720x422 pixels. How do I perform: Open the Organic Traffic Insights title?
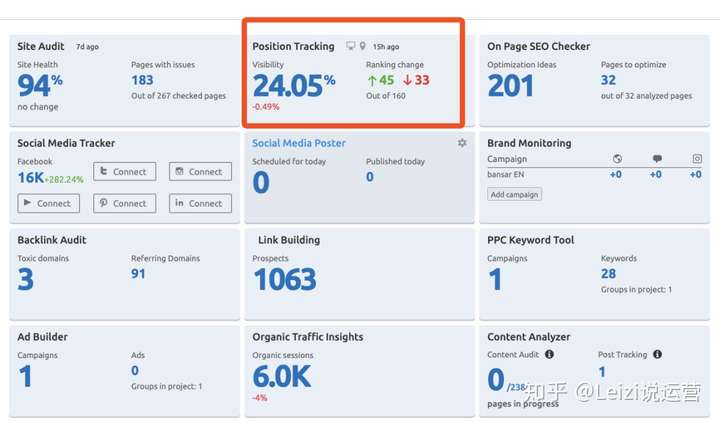[308, 337]
